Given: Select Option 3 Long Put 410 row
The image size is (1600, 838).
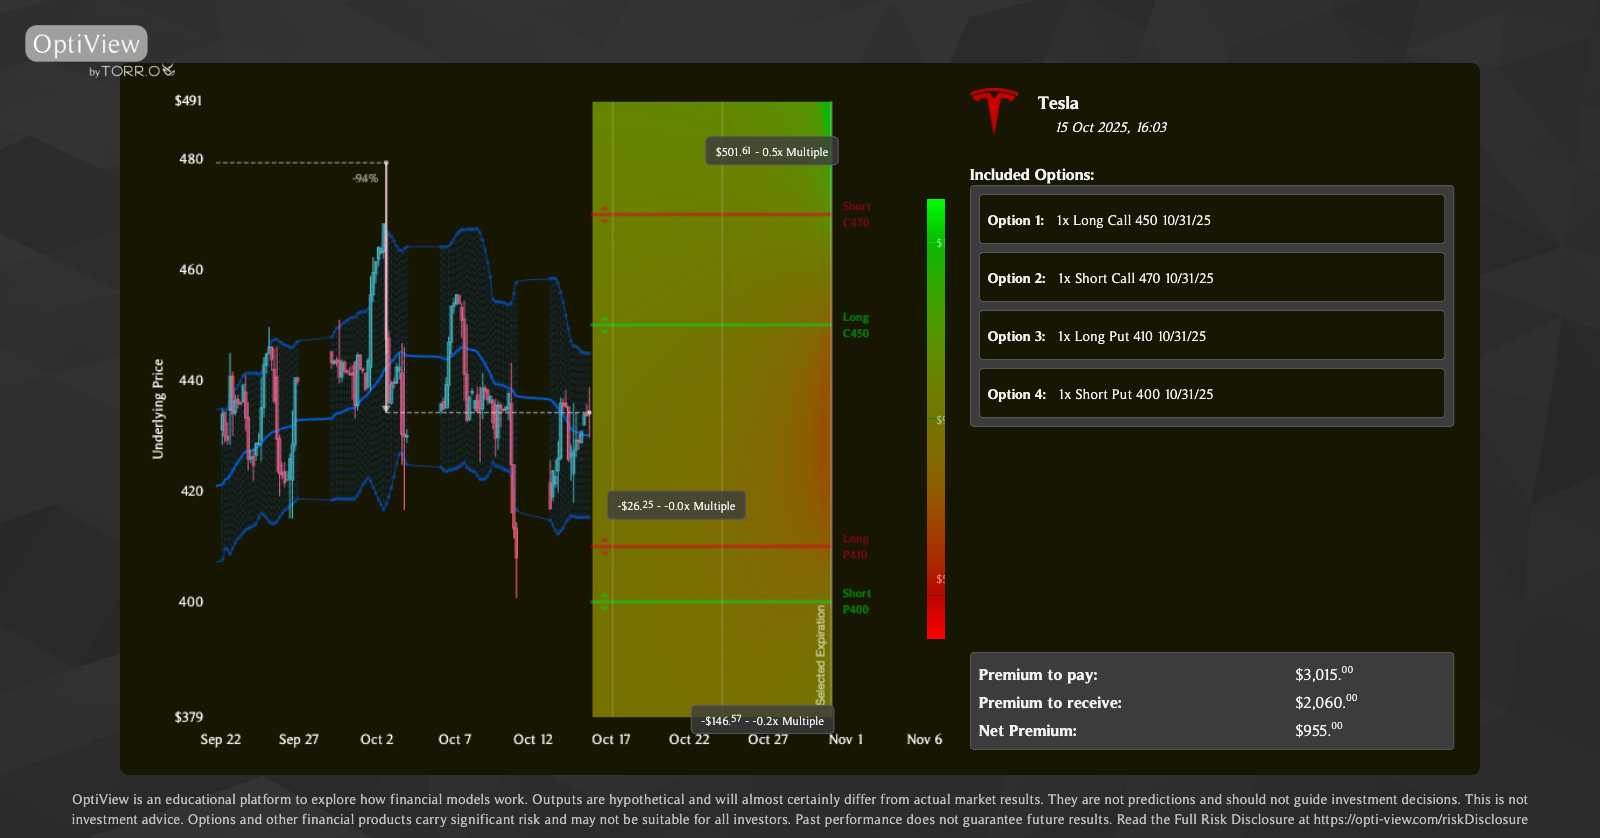Looking at the screenshot, I should [1211, 336].
